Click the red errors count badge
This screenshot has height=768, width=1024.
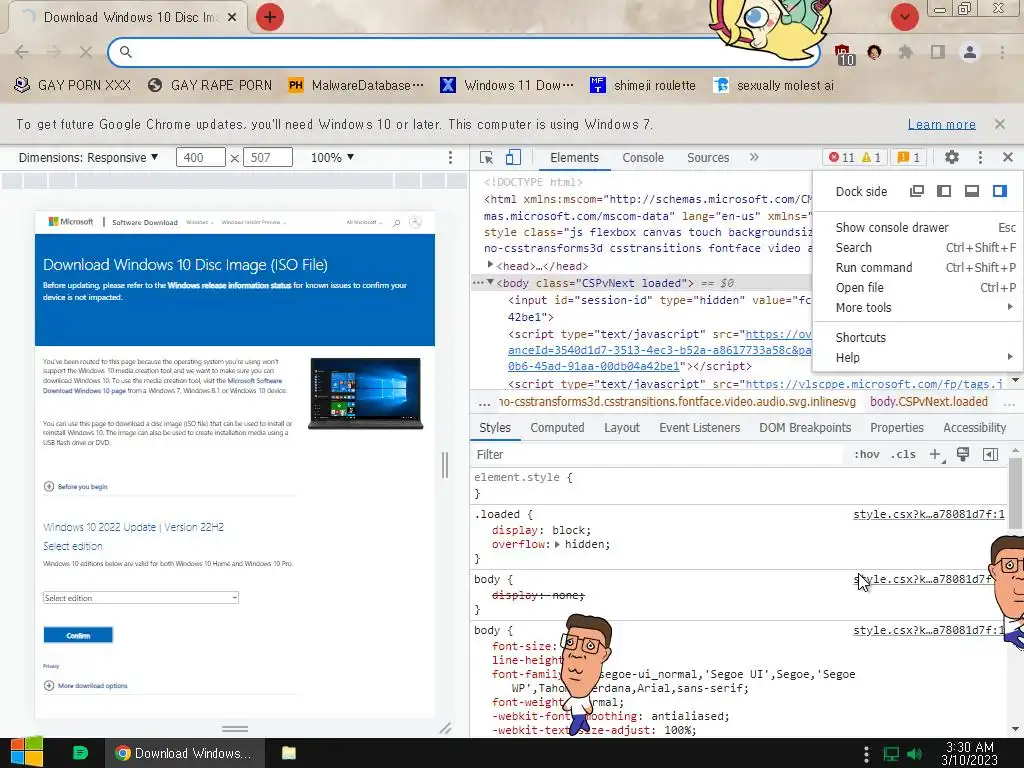tap(842, 157)
